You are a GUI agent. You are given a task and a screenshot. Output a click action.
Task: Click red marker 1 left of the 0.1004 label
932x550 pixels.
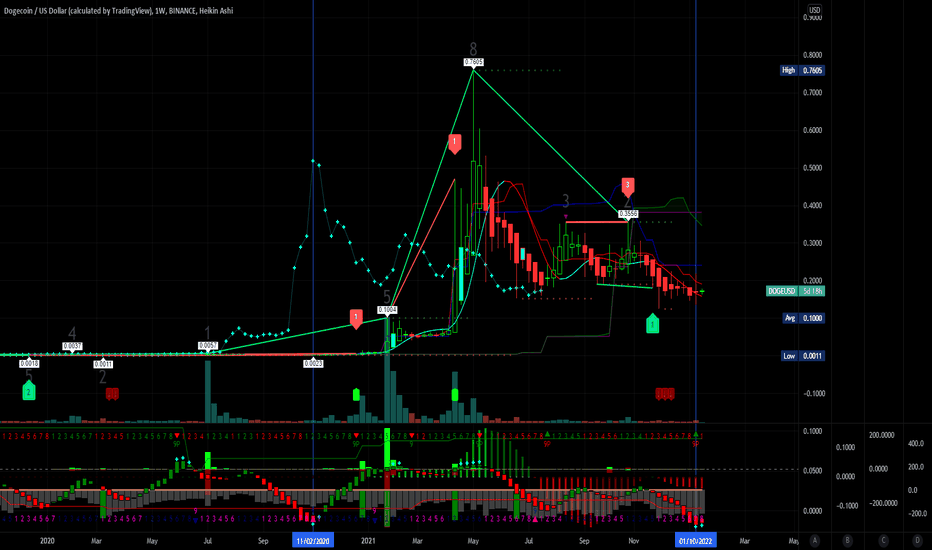[x=356, y=318]
